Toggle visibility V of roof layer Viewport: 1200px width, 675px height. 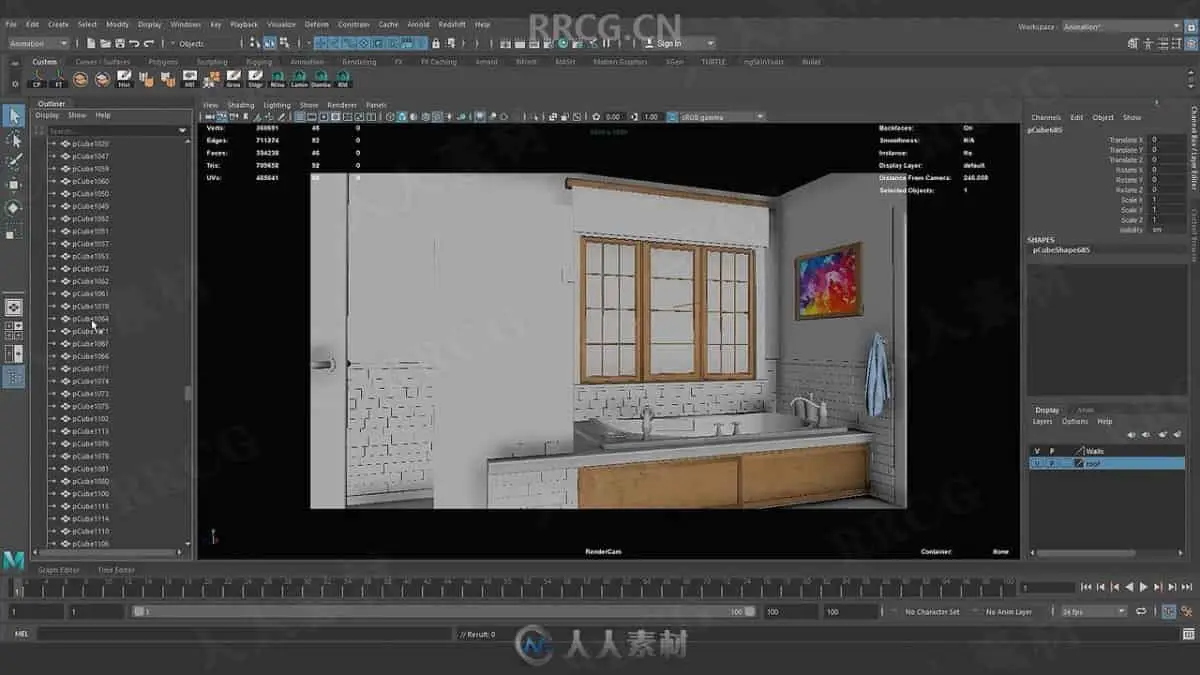(1037, 464)
